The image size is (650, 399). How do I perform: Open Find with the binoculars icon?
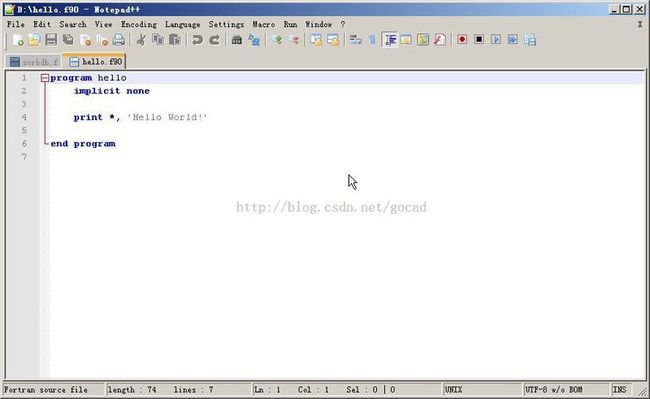[x=237, y=40]
